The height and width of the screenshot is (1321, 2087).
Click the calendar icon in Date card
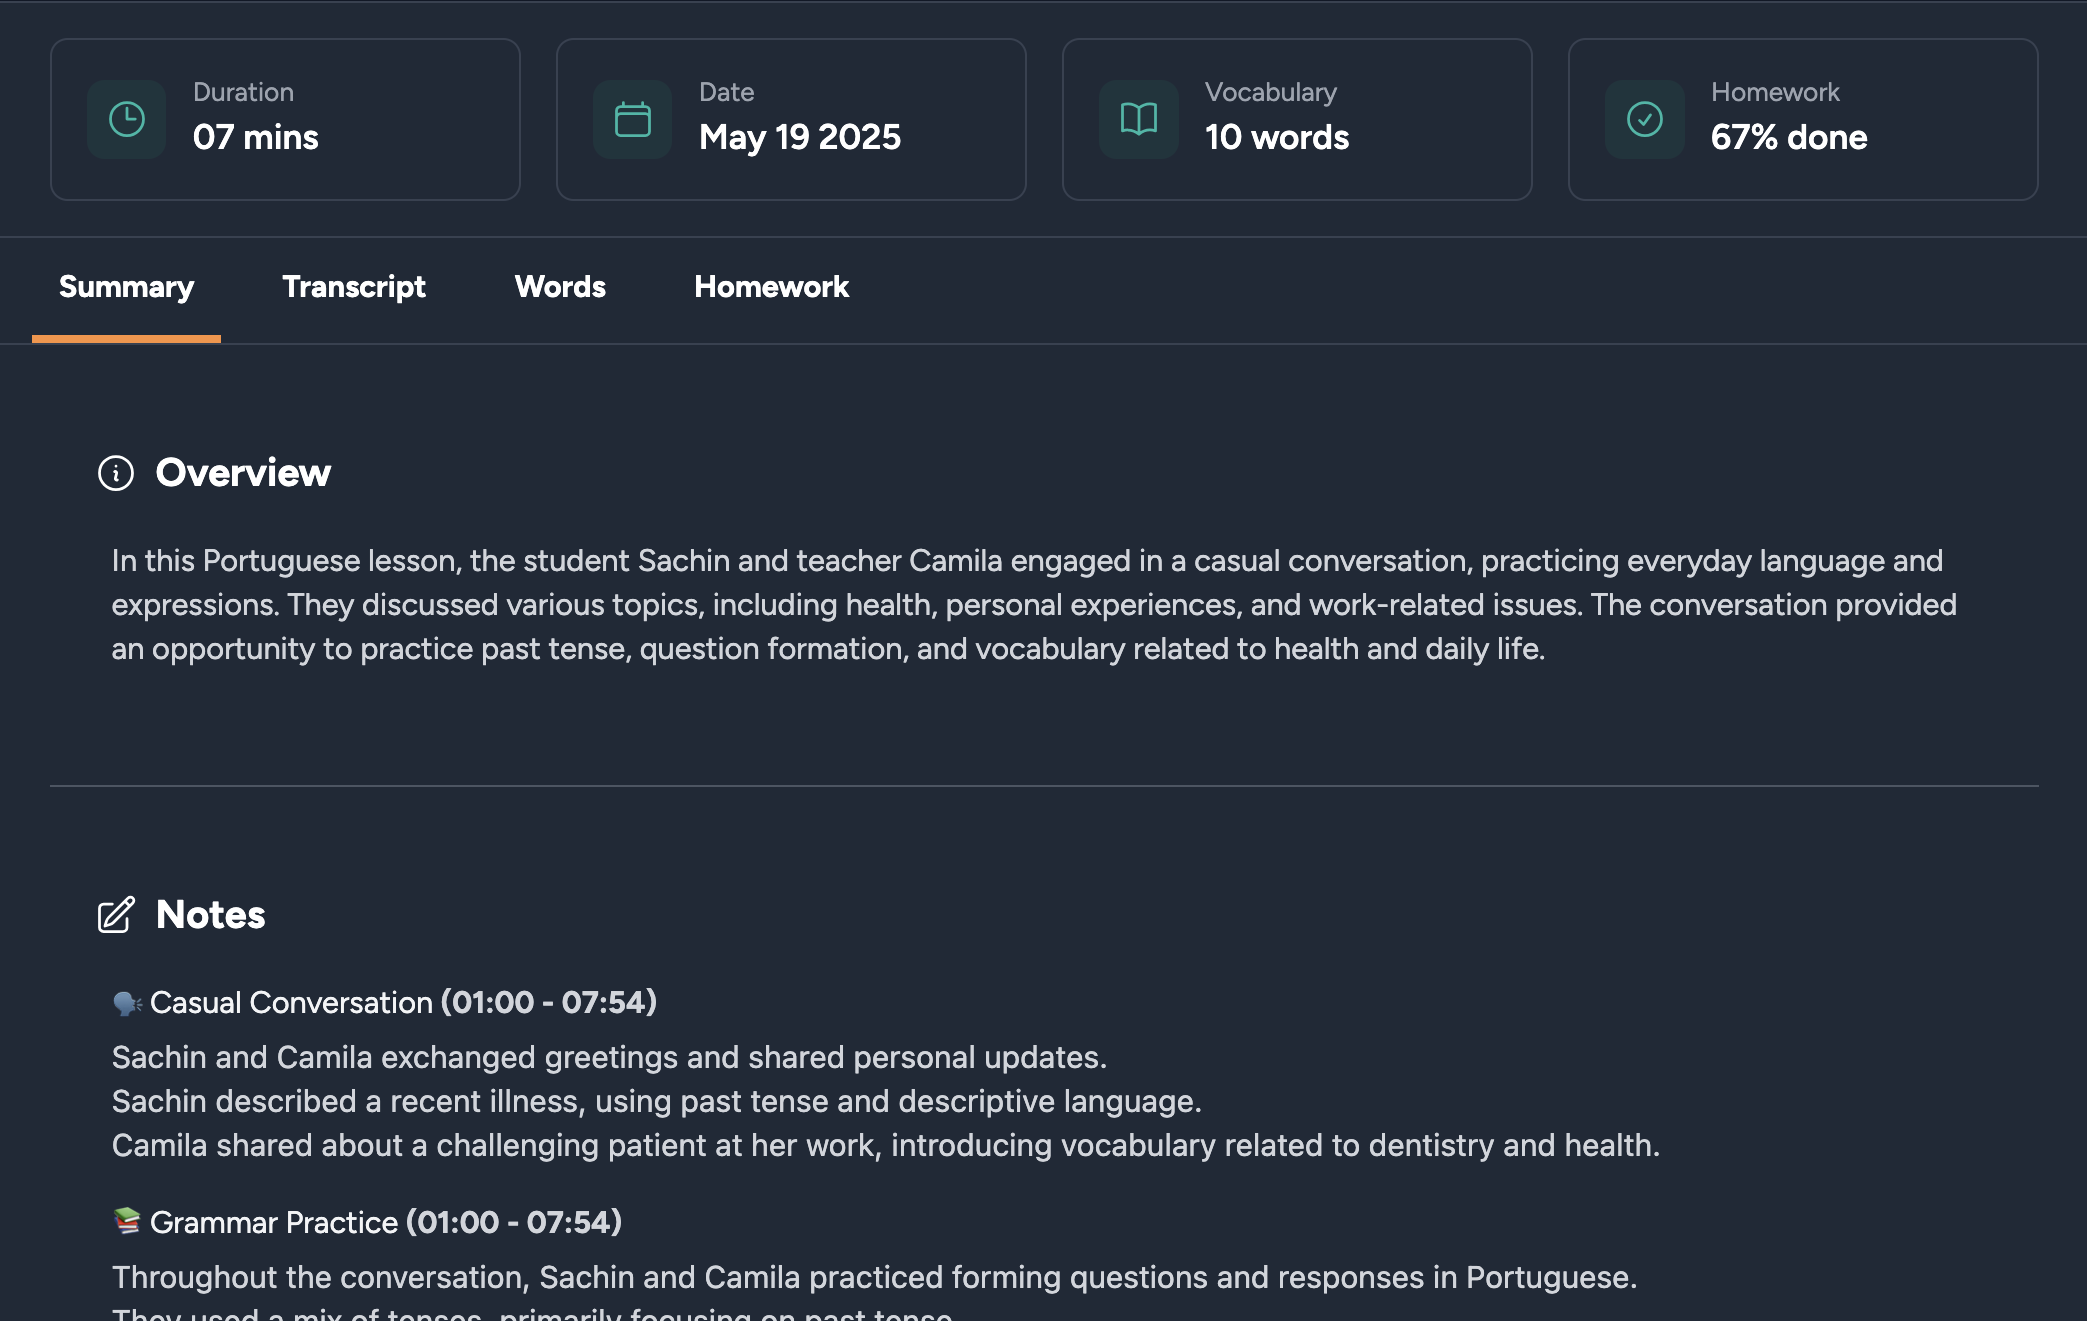point(632,120)
